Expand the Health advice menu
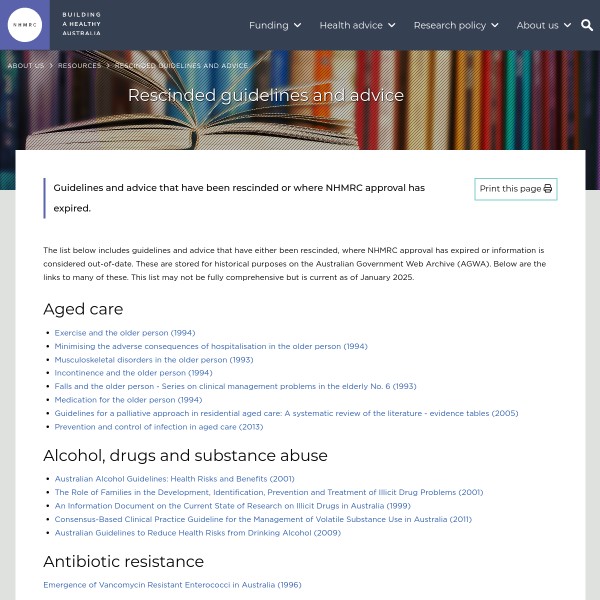The width and height of the screenshot is (600, 600). [357, 25]
